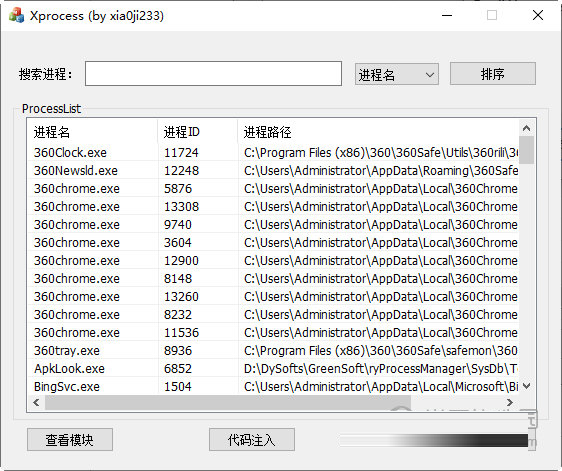Viewport: 562px width, 471px height.
Task: Select 360chrome.exe row with ID 12900
Action: pyautogui.click(x=273, y=261)
